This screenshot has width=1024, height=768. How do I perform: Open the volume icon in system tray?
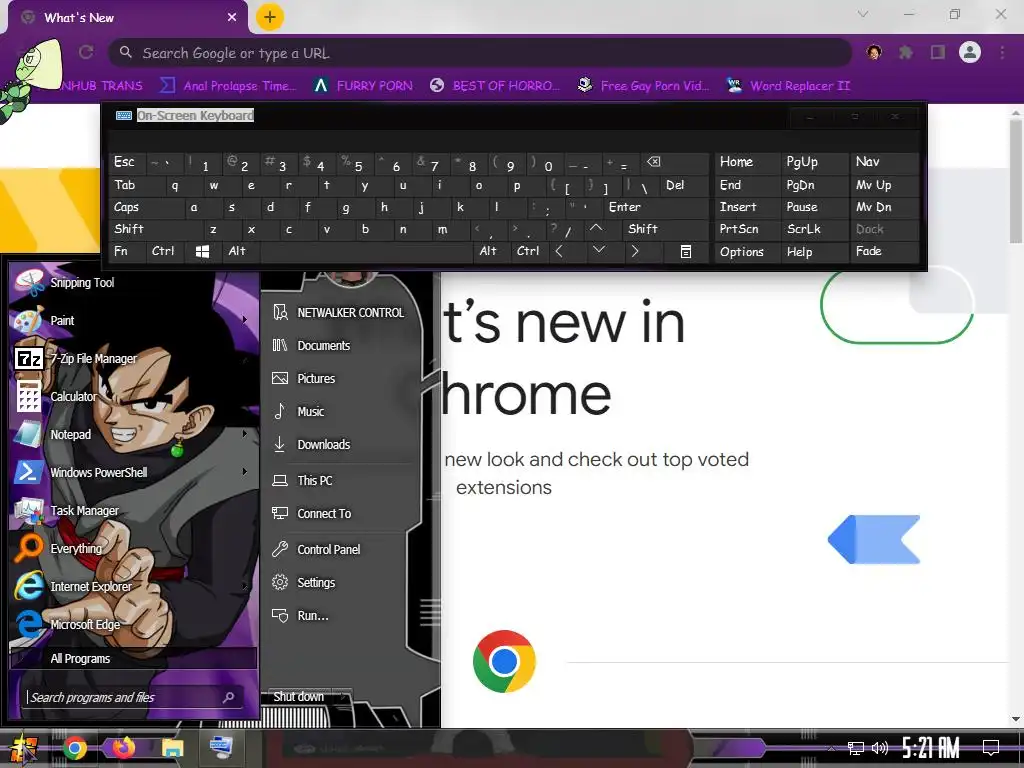click(880, 748)
